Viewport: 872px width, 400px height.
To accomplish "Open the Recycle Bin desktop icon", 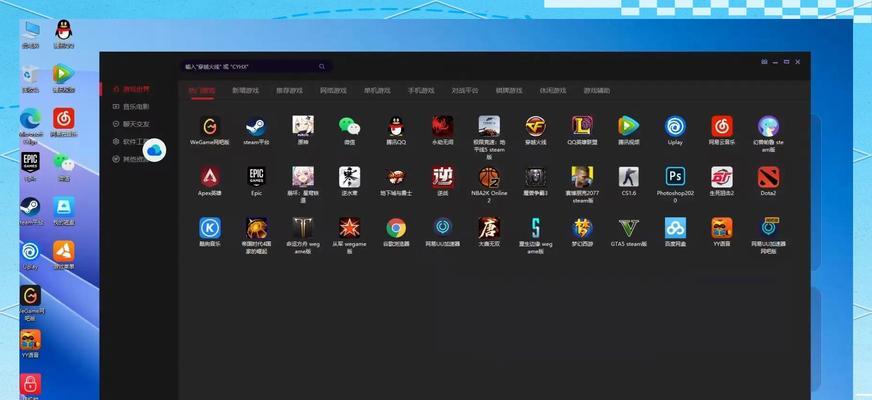I will tap(30, 74).
